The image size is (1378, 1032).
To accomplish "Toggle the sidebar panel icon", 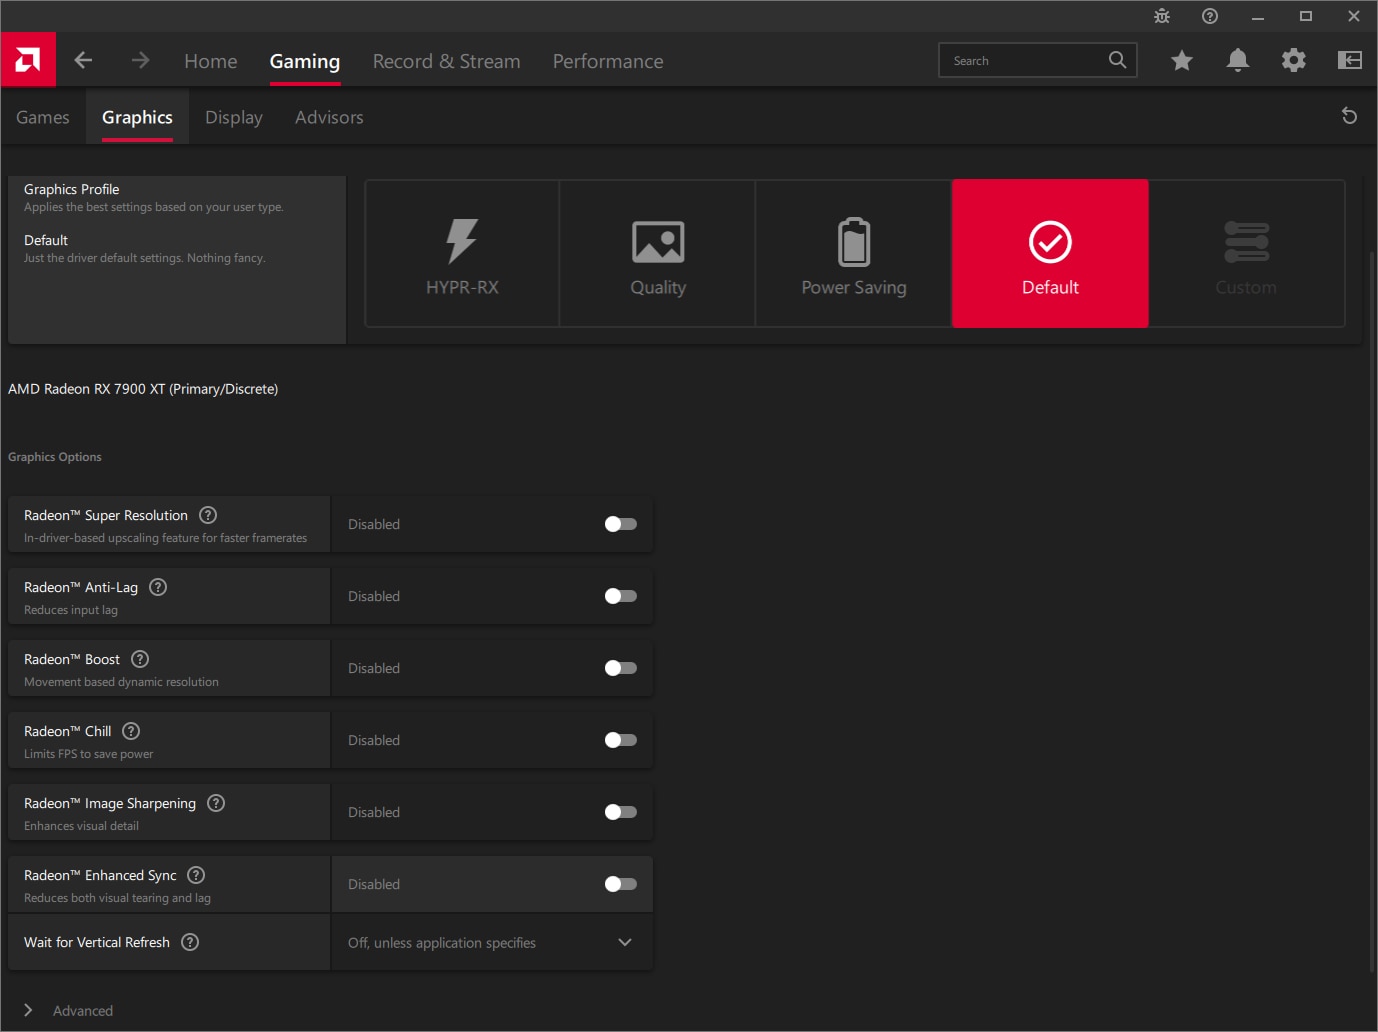I will click(x=1350, y=60).
